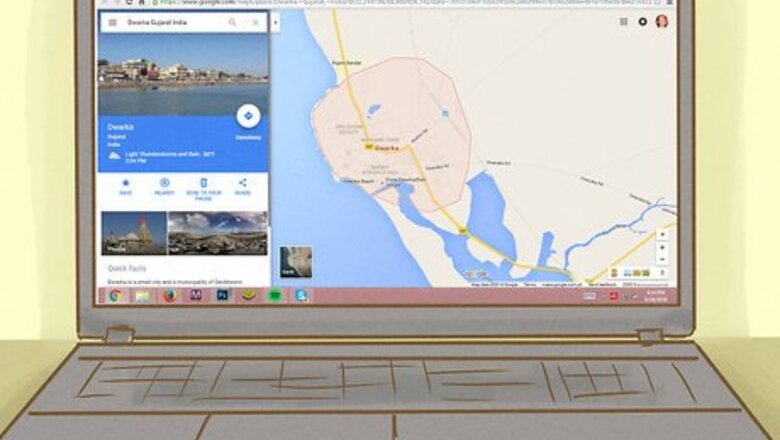Switch to Earth satellite view thumbnail
The width and height of the screenshot is (780, 440).
pos(296,262)
